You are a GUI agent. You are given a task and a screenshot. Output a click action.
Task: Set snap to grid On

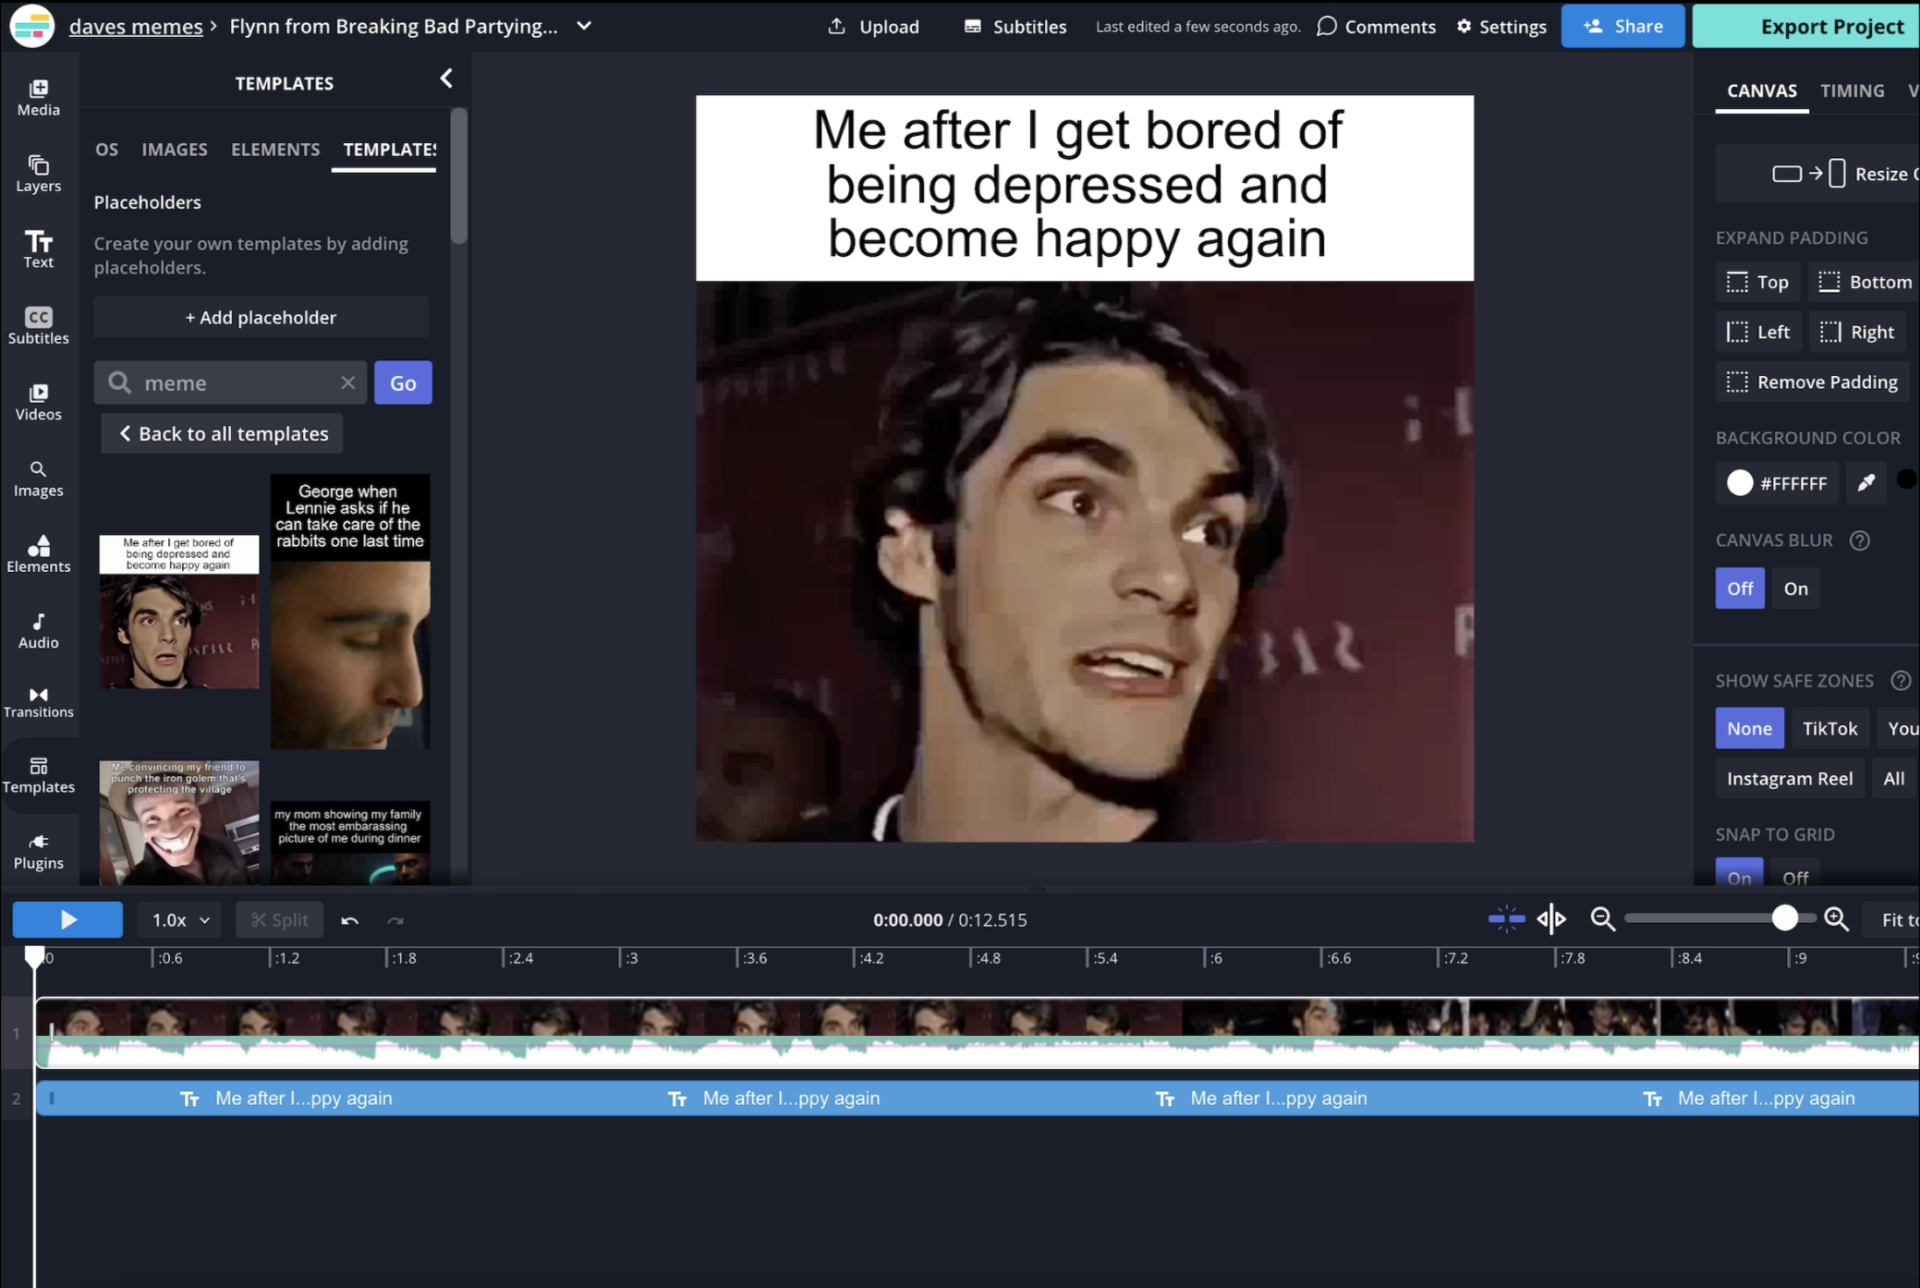(x=1739, y=873)
